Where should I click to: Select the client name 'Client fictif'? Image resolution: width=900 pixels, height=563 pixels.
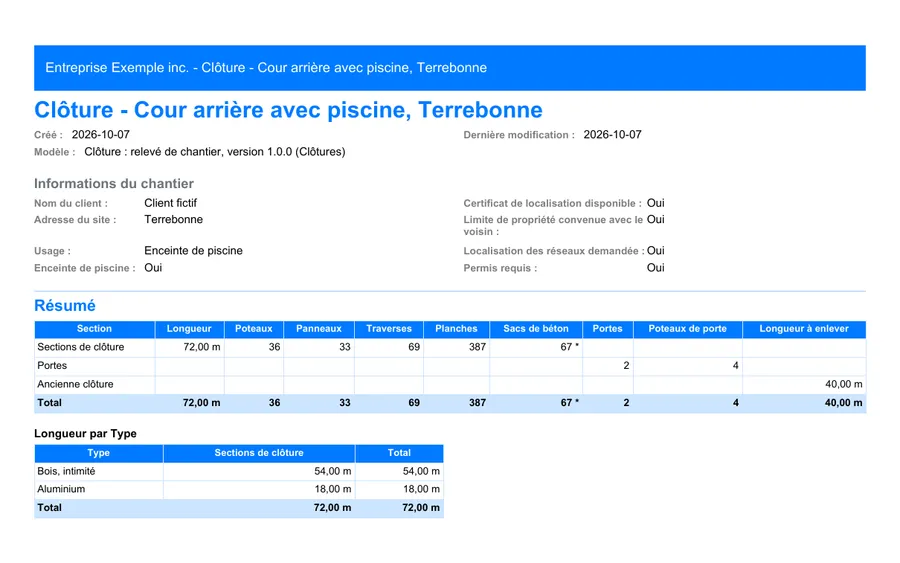pyautogui.click(x=170, y=203)
